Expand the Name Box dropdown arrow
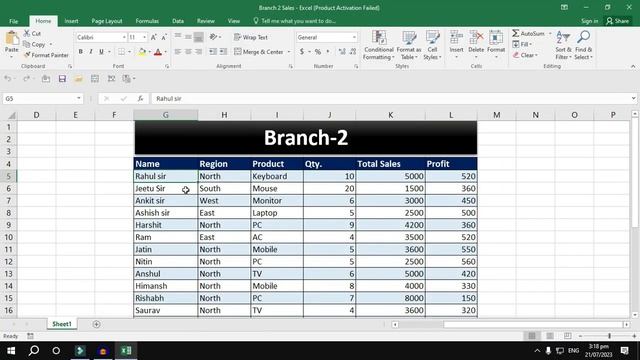The width and height of the screenshot is (640, 360). (x=79, y=98)
